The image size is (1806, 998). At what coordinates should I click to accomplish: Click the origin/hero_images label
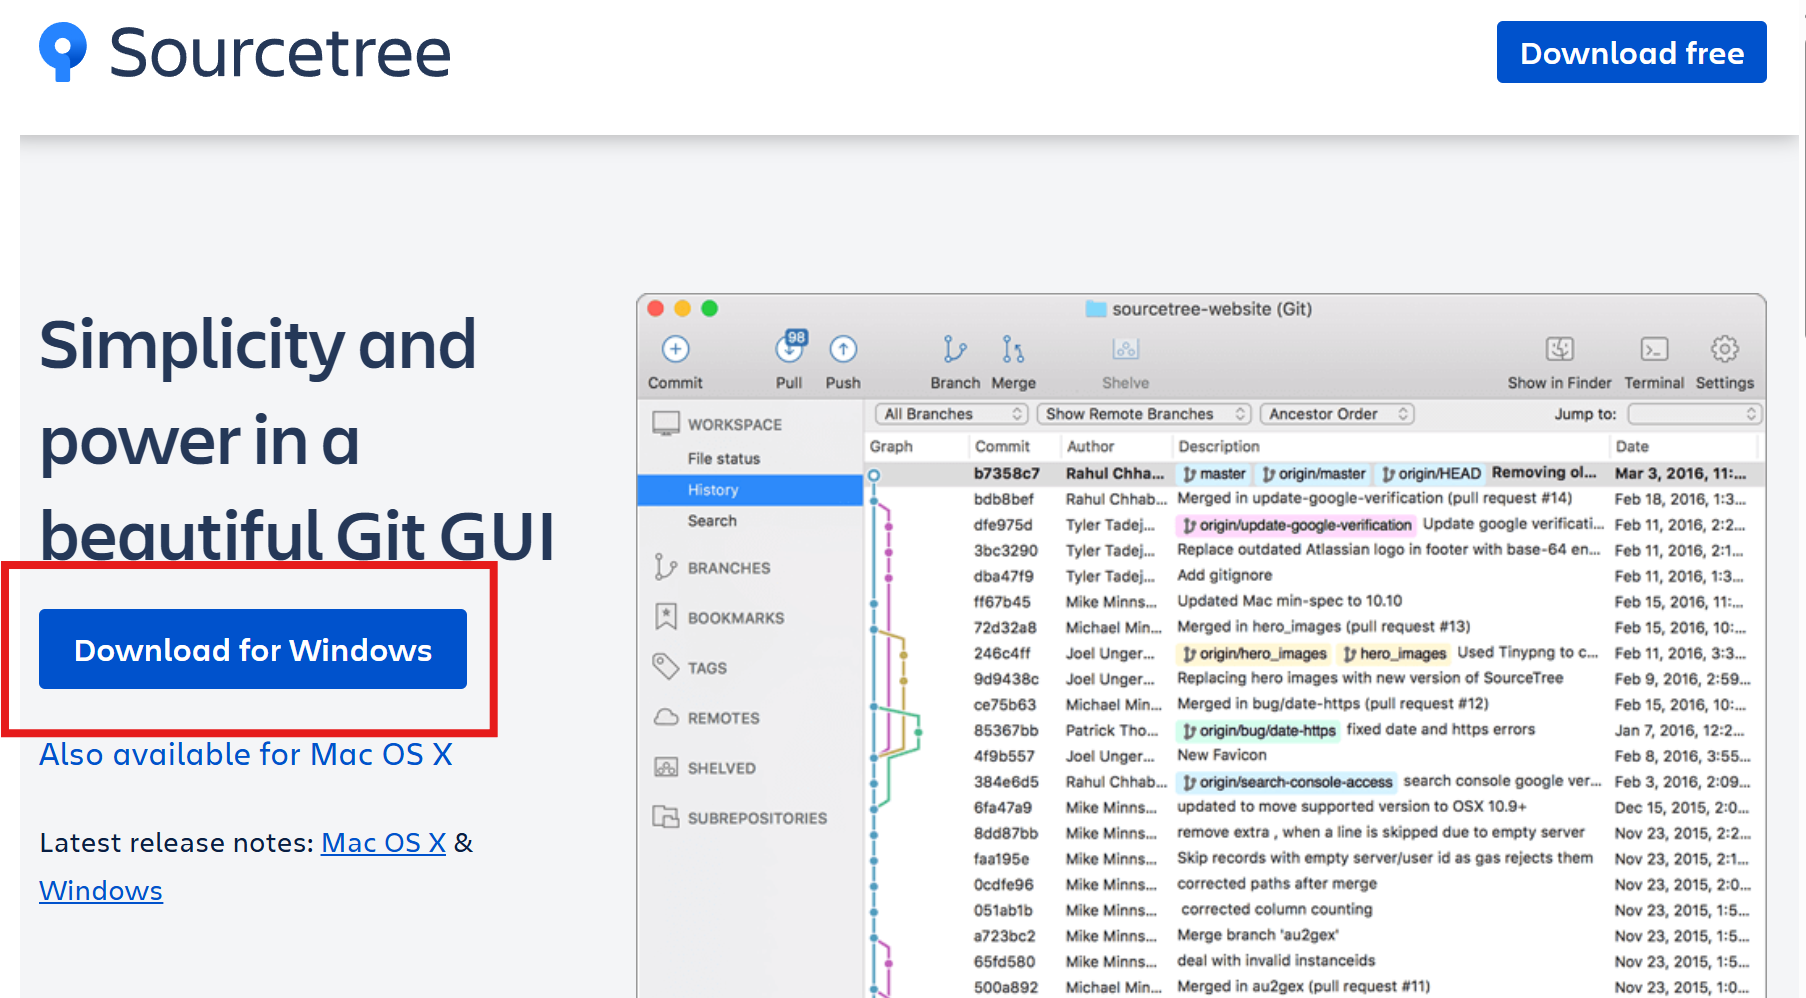tap(1254, 653)
